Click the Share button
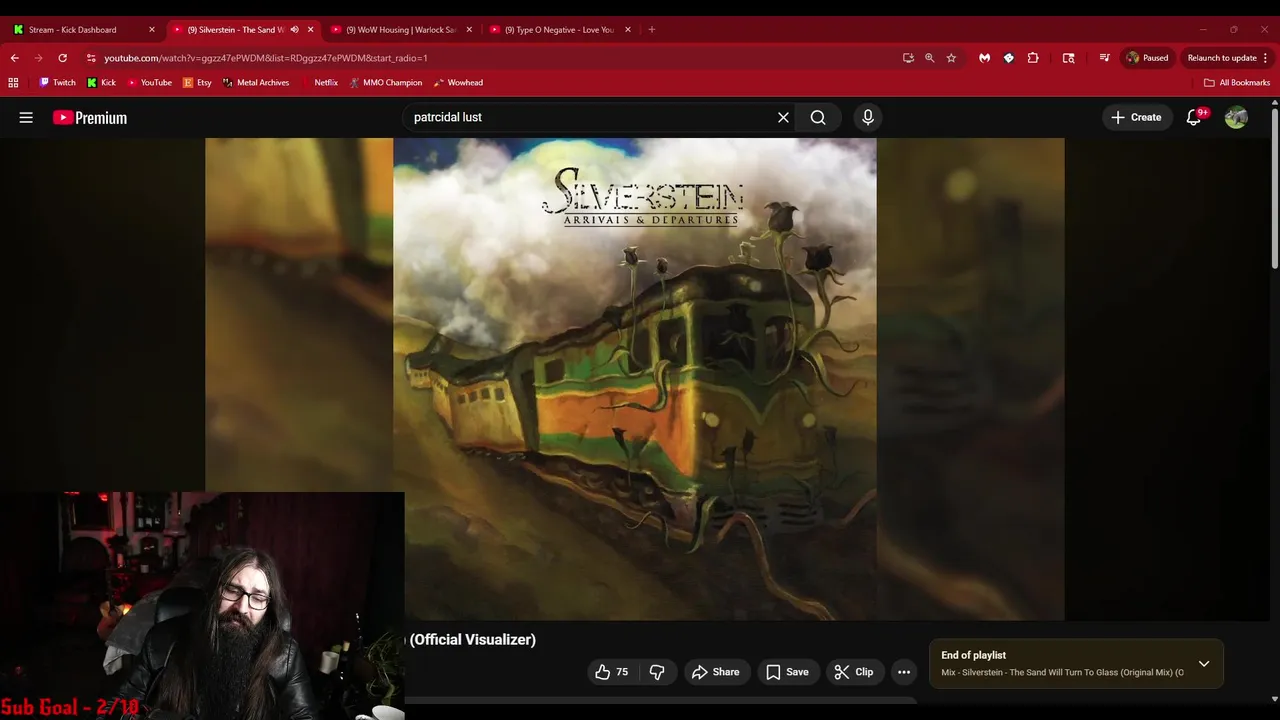The width and height of the screenshot is (1280, 720). (x=716, y=672)
